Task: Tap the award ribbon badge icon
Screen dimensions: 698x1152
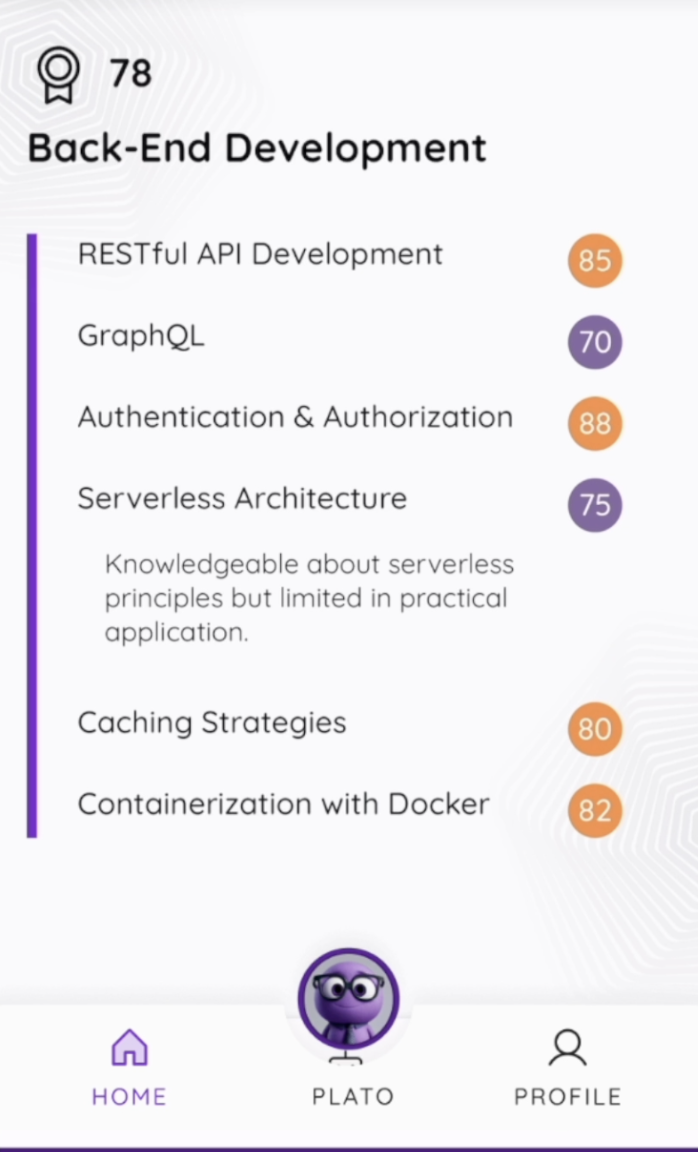Action: tap(58, 75)
